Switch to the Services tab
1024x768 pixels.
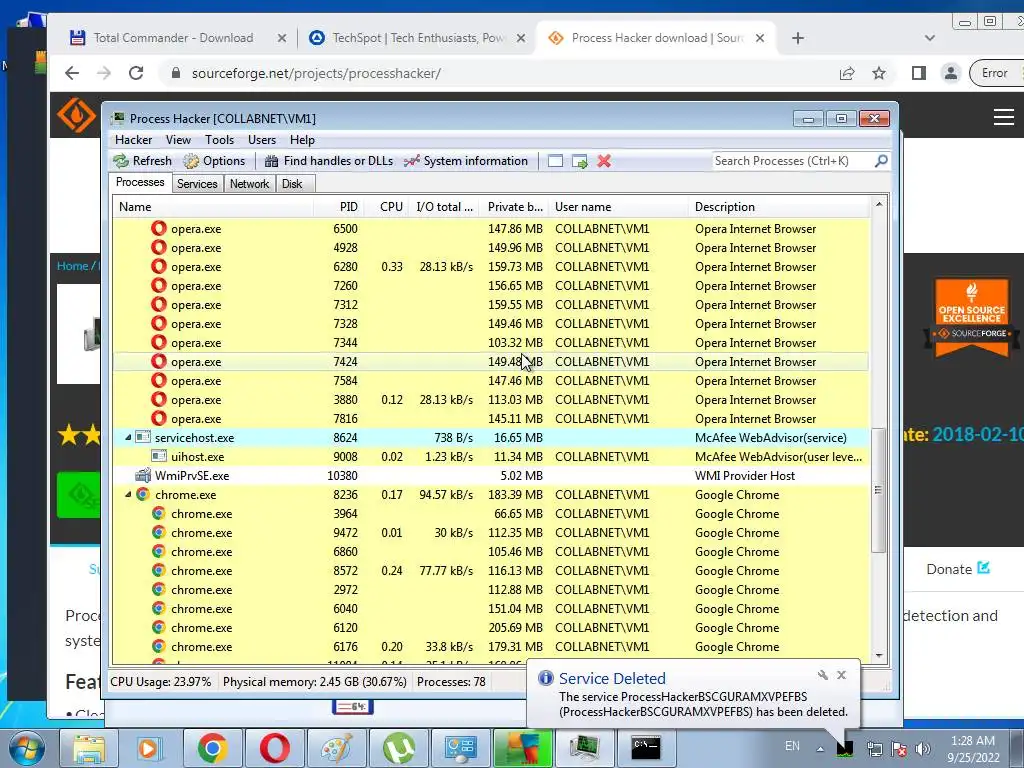click(197, 184)
